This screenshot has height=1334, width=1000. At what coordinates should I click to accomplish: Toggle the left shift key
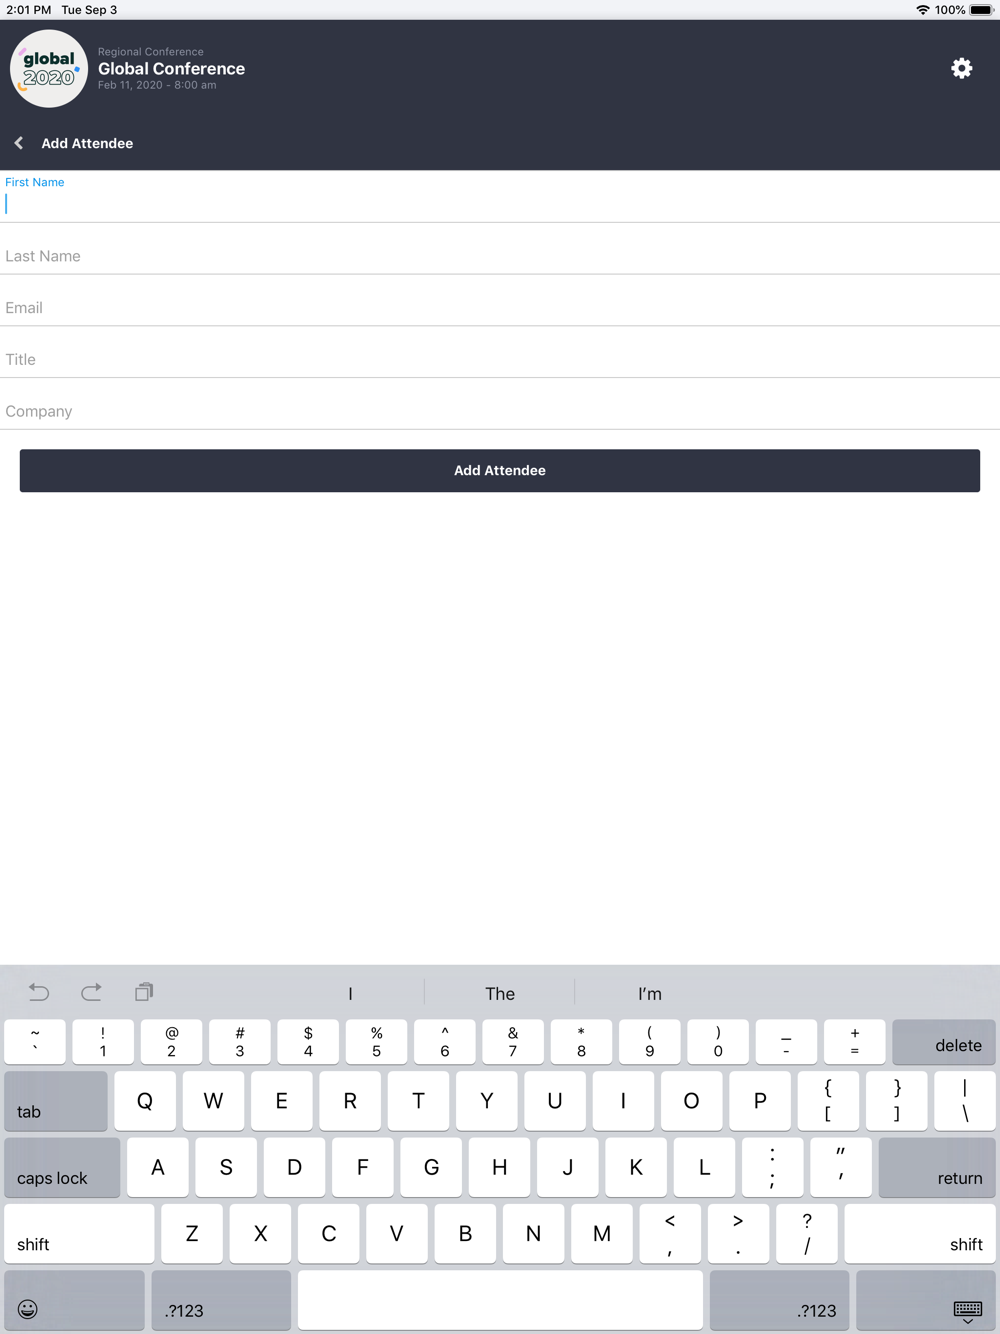79,1233
